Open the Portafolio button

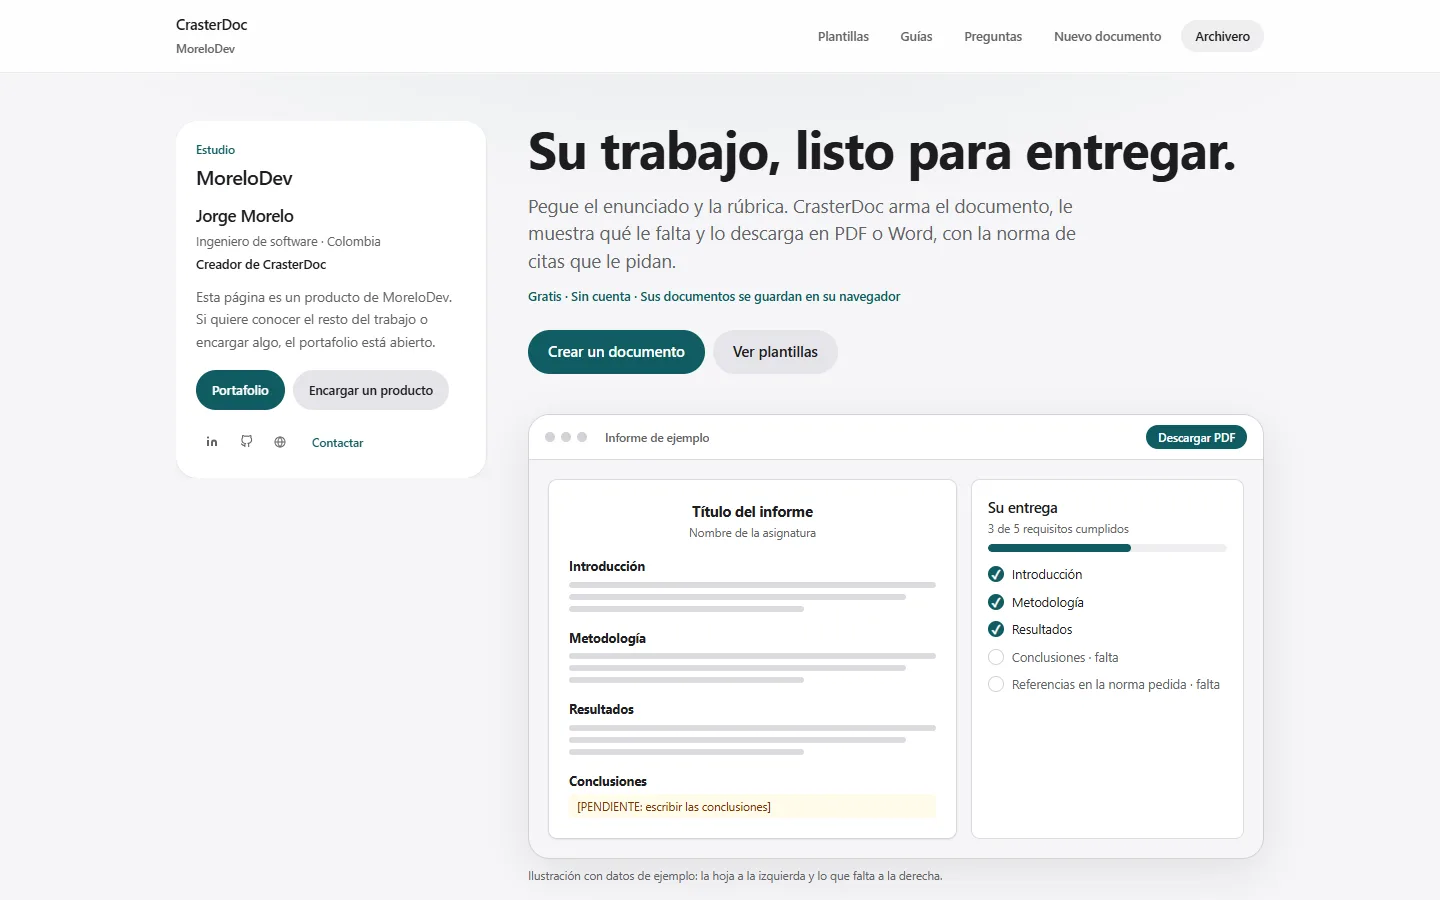(240, 390)
